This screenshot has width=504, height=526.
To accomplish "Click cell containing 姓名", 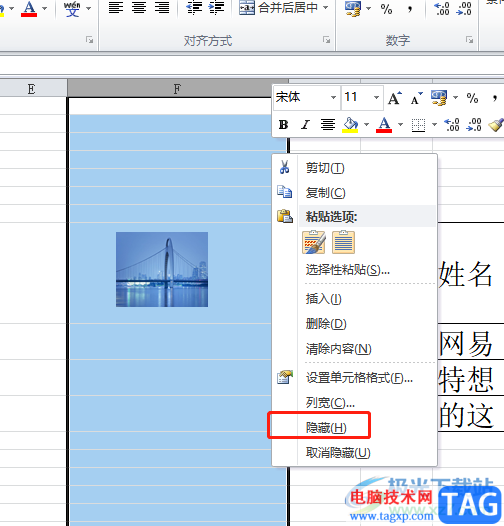I will [470, 273].
